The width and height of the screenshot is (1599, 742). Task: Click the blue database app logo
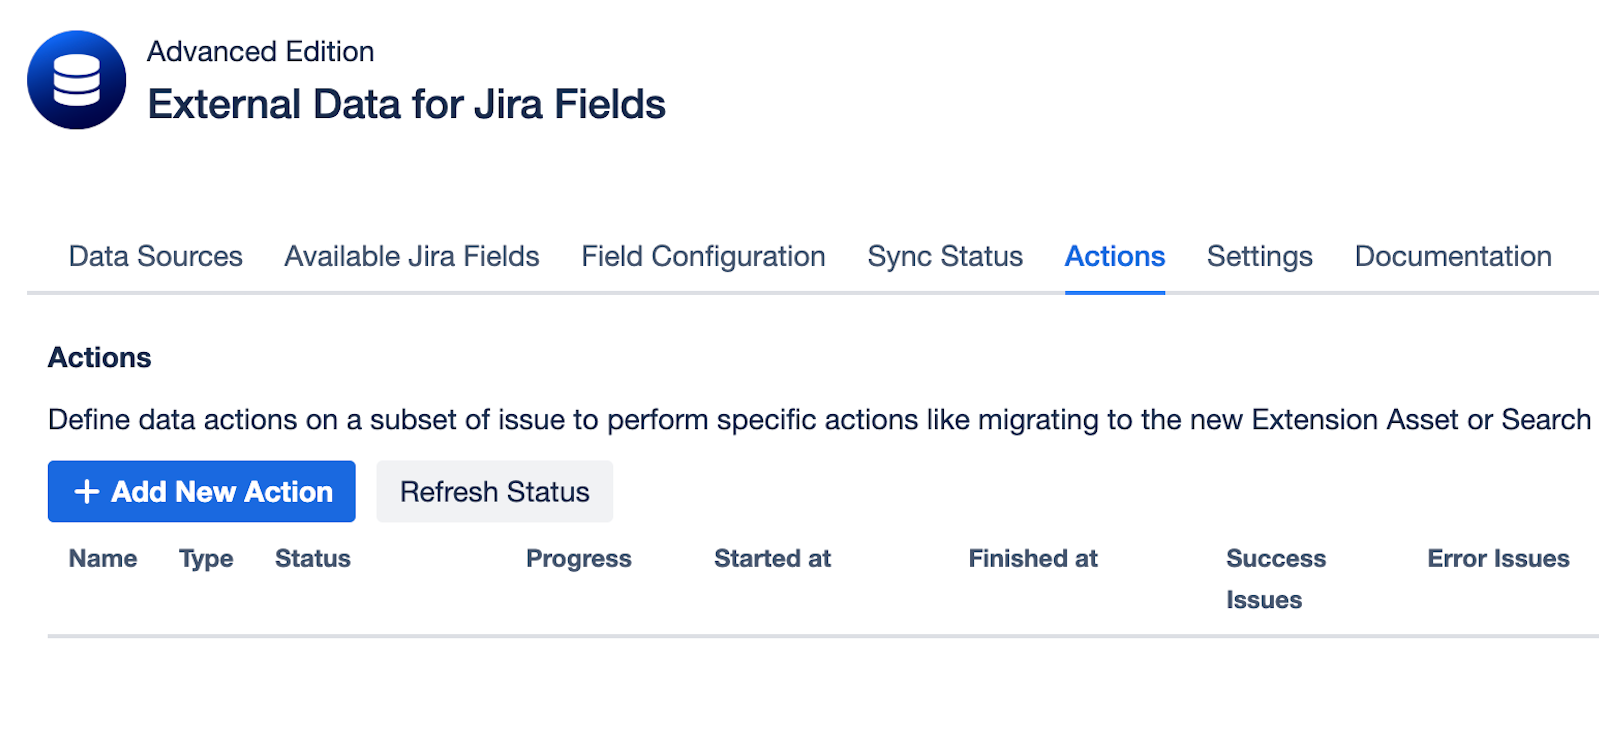(77, 80)
